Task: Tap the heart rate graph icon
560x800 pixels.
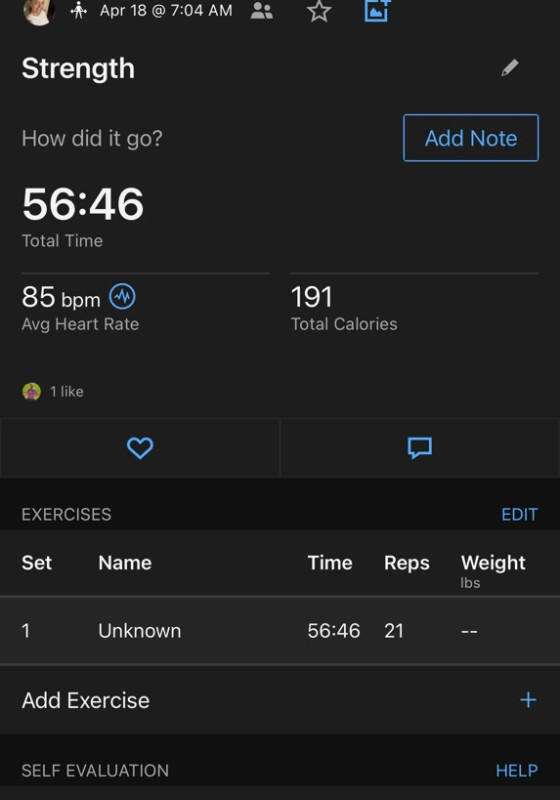Action: coord(122,296)
